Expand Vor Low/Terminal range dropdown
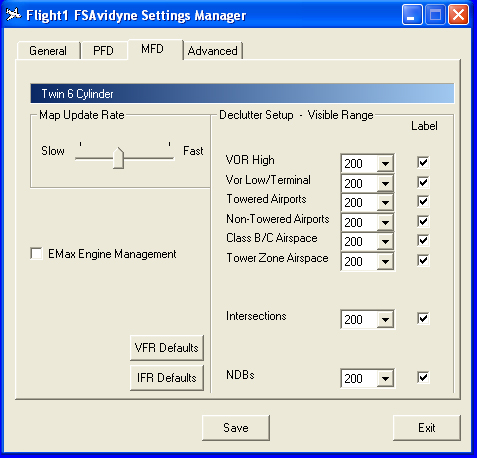The width and height of the screenshot is (477, 458). (x=385, y=184)
